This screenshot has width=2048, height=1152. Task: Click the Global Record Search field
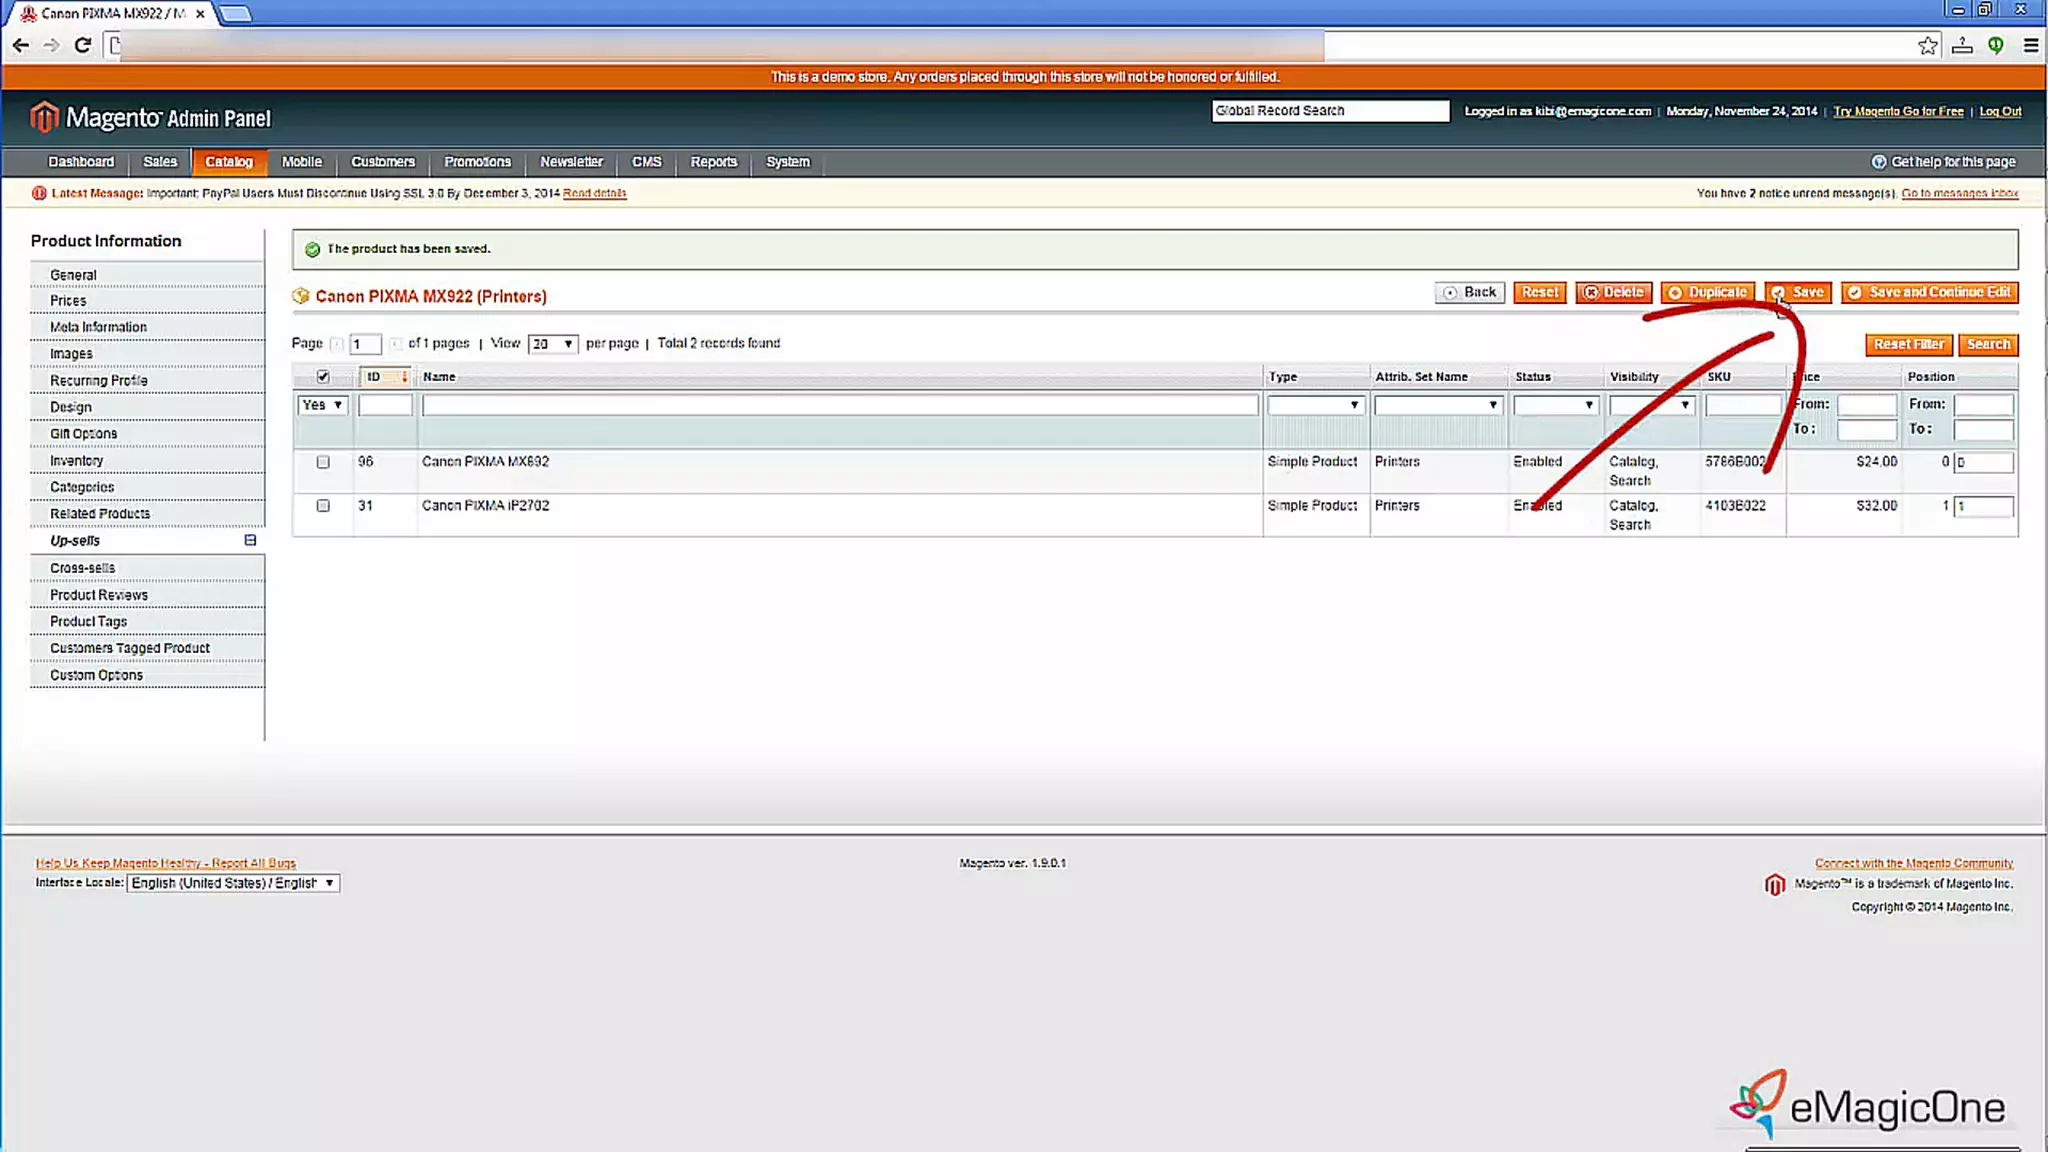coord(1329,111)
